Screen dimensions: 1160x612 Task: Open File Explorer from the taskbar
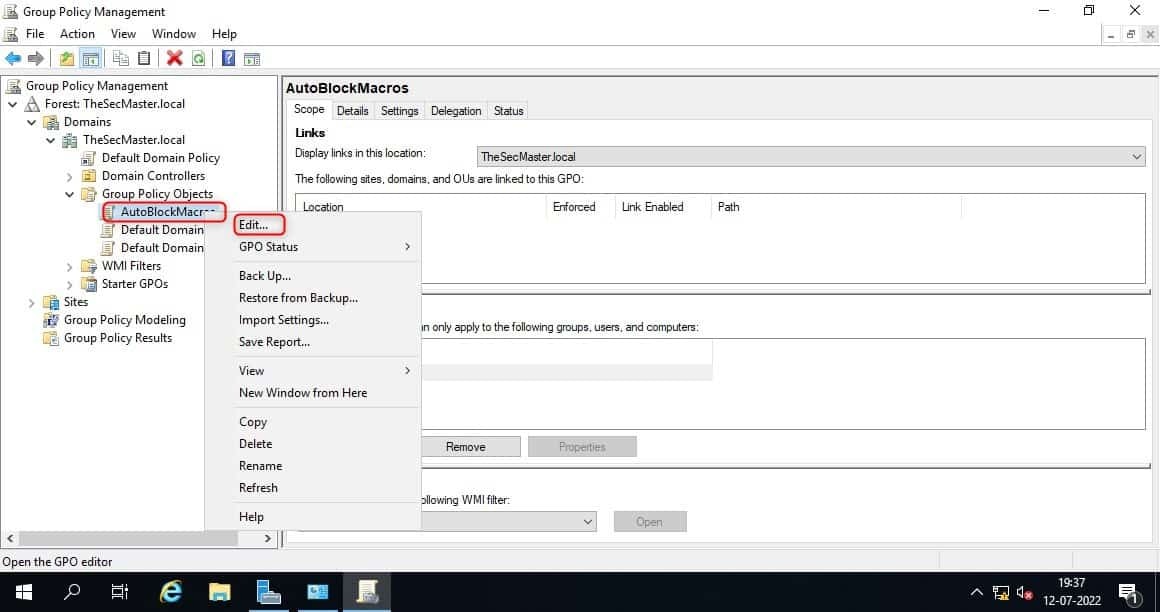point(220,592)
